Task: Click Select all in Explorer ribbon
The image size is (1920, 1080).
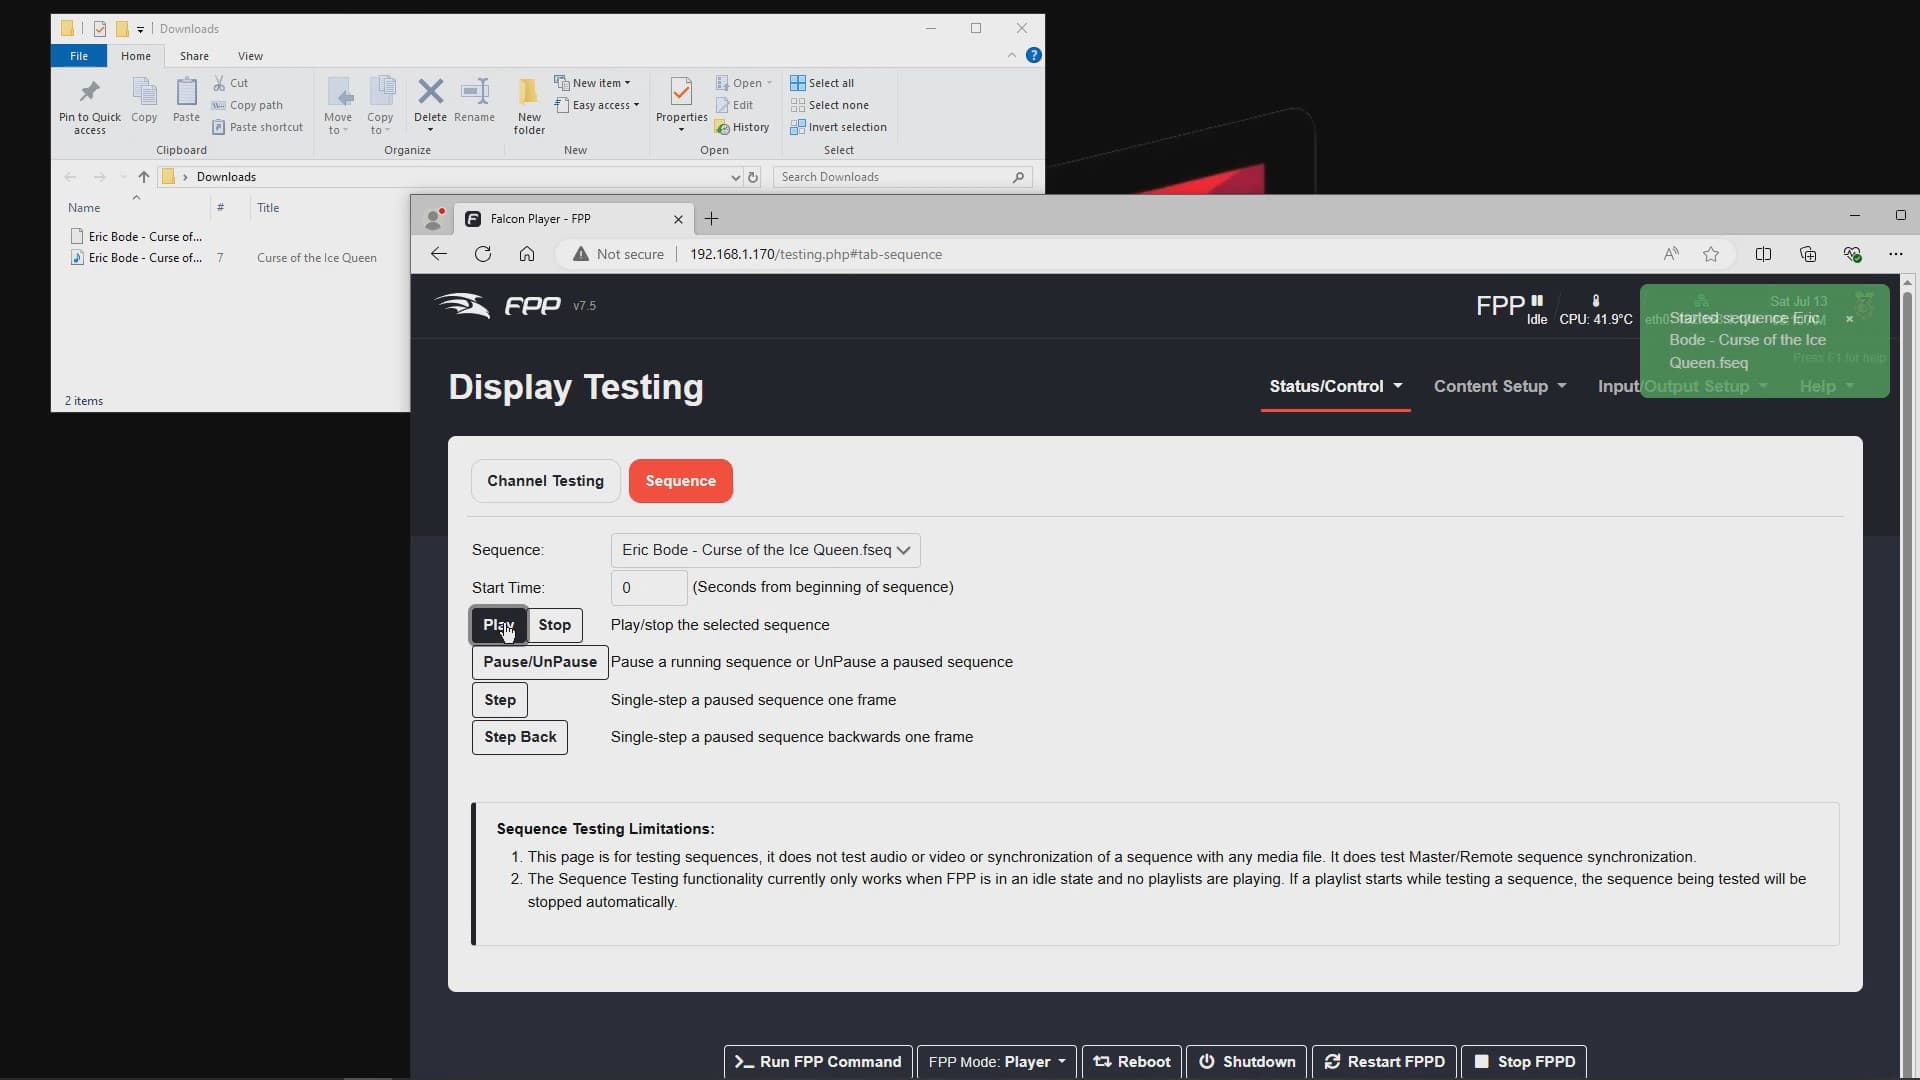Action: 822,83
